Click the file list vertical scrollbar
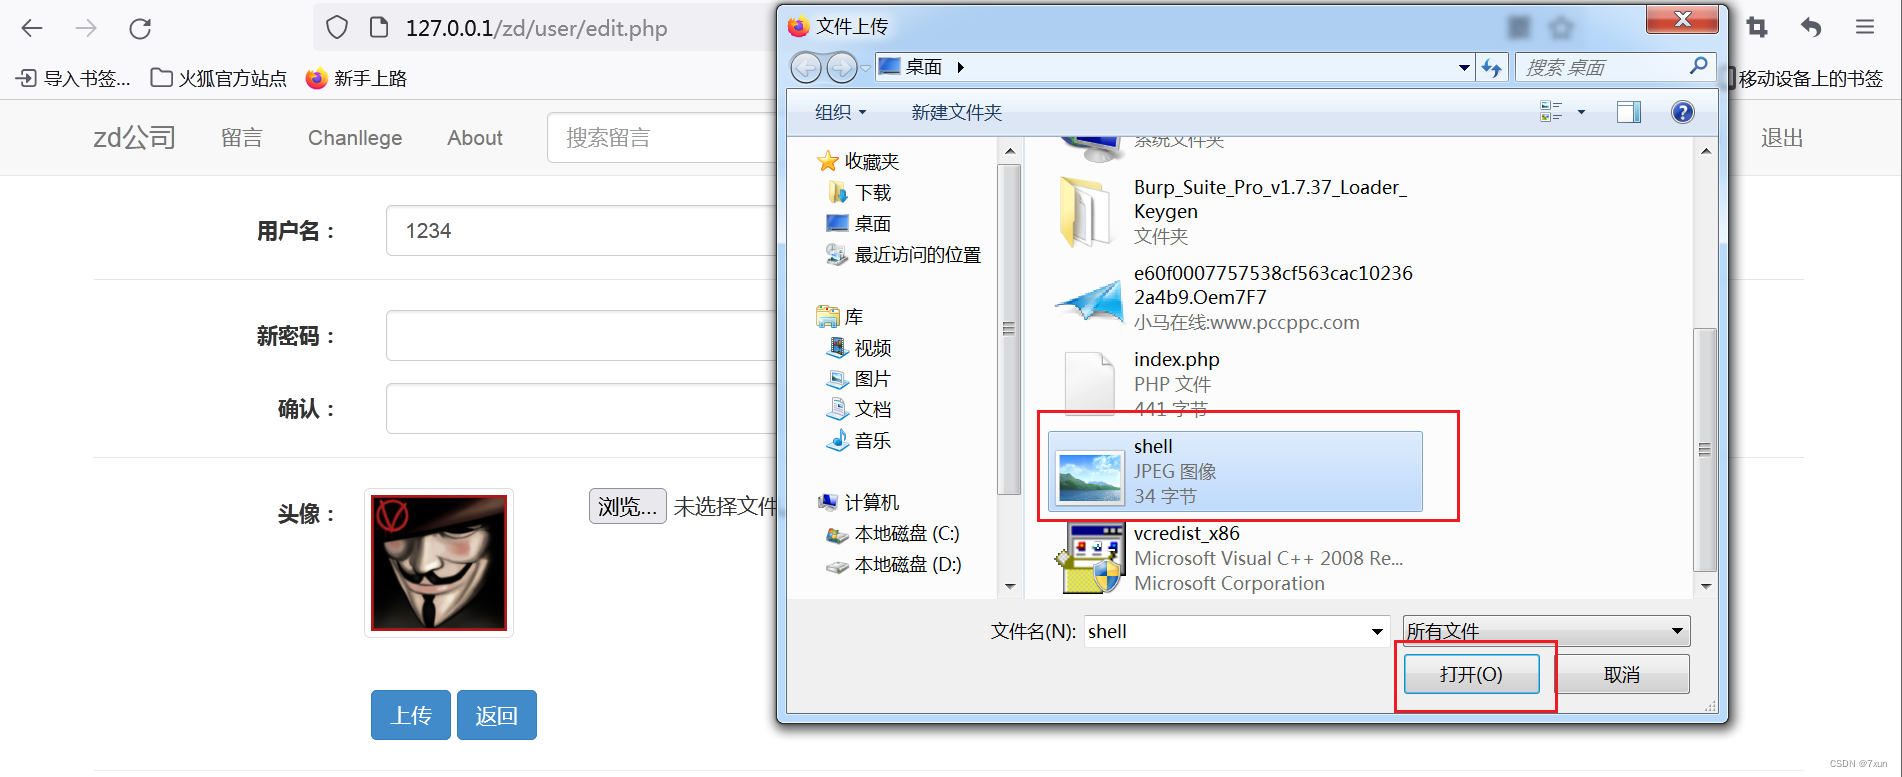The height and width of the screenshot is (777, 1902). pos(1705,450)
